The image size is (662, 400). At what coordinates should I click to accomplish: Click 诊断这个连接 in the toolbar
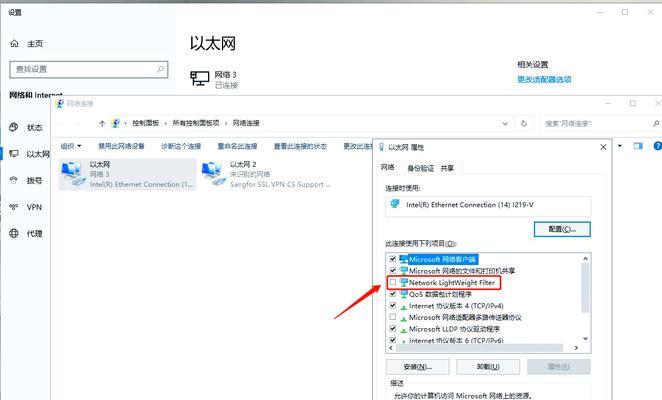(181, 146)
